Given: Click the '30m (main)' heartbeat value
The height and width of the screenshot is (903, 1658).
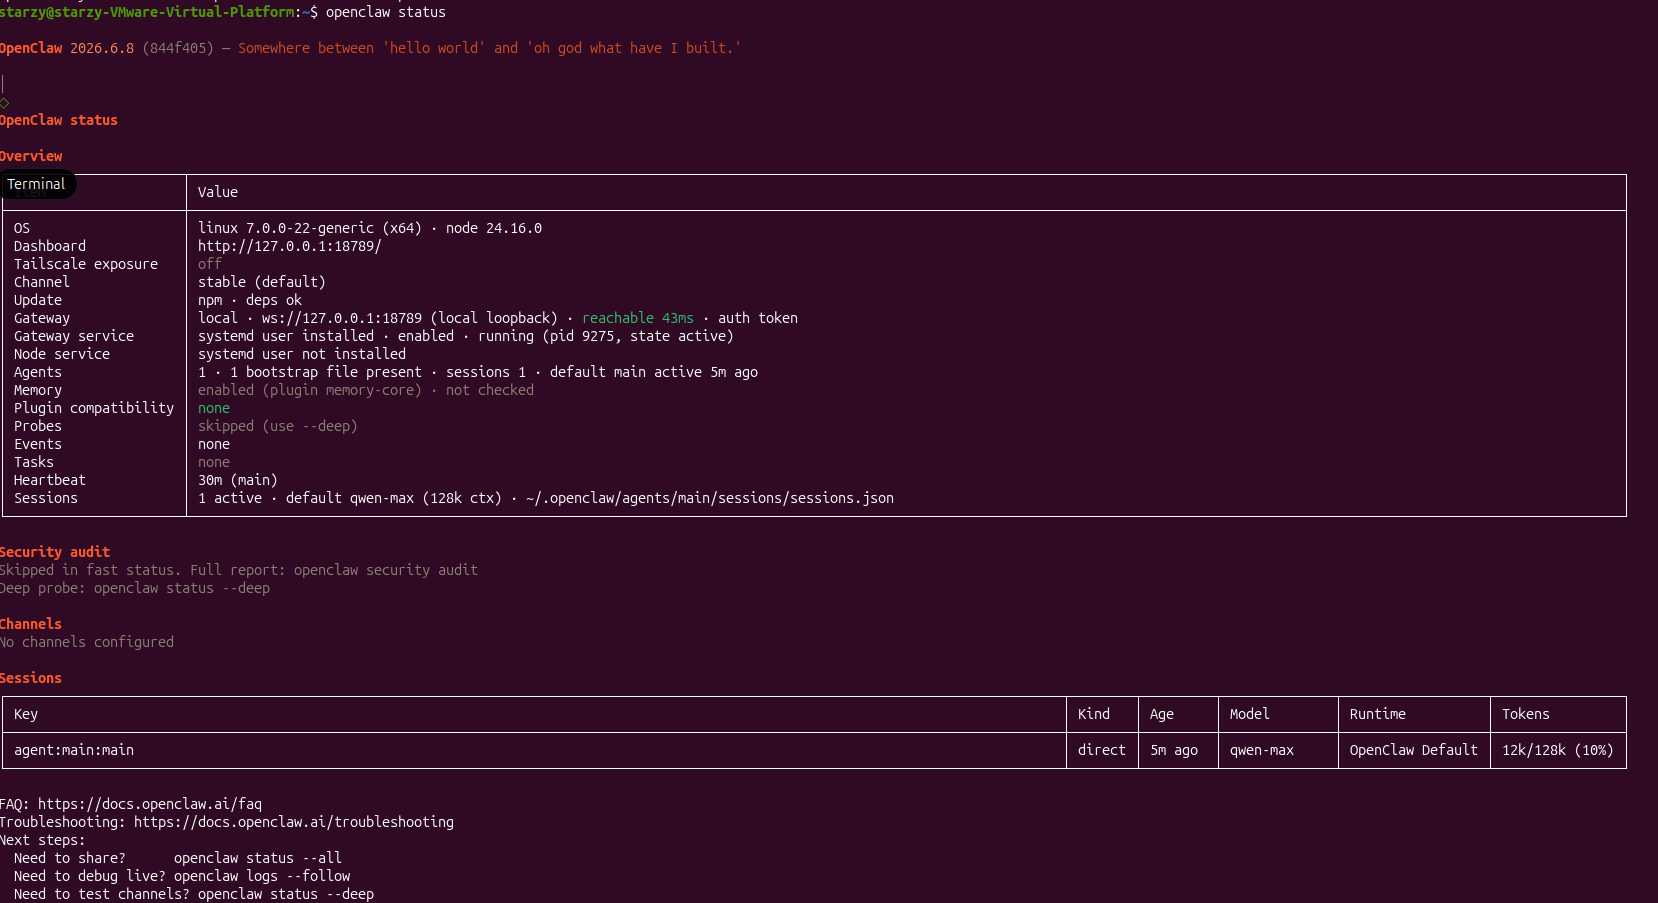Looking at the screenshot, I should tap(238, 480).
